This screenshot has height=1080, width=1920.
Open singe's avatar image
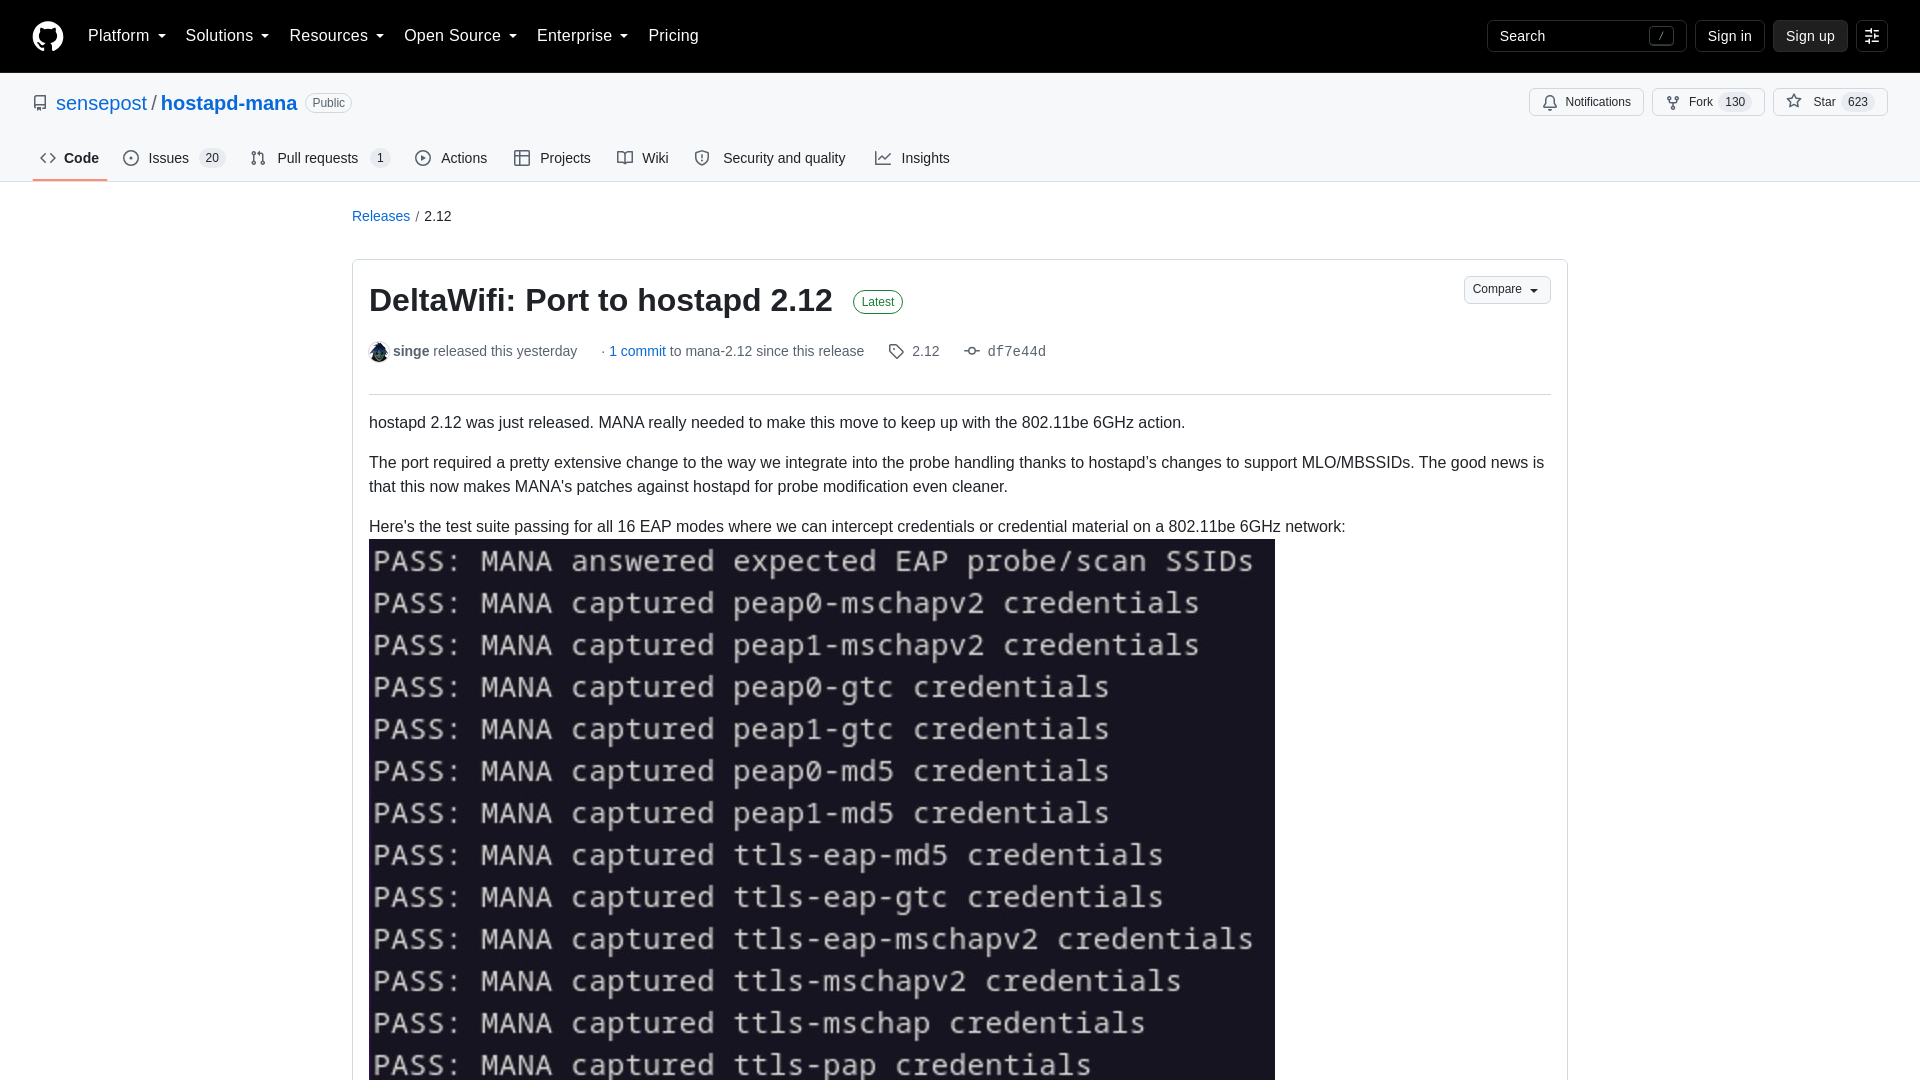tap(379, 352)
